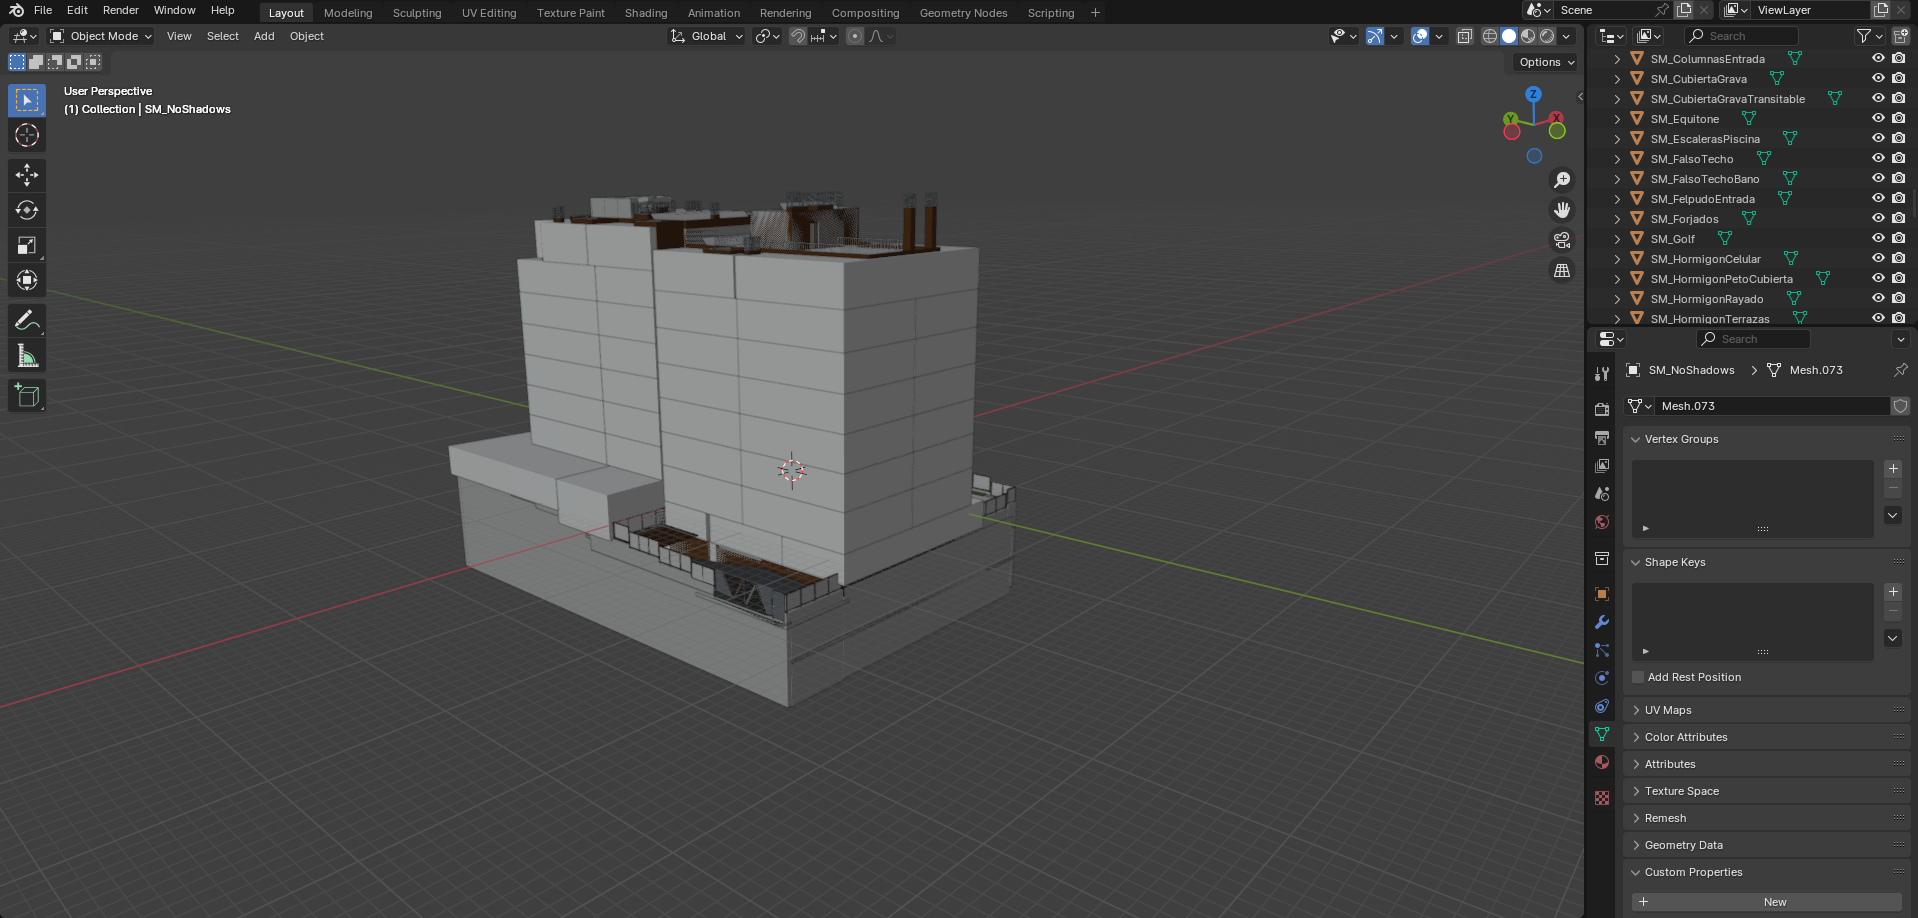Image resolution: width=1918 pixels, height=918 pixels.
Task: Open viewport Options button
Action: (x=1545, y=62)
